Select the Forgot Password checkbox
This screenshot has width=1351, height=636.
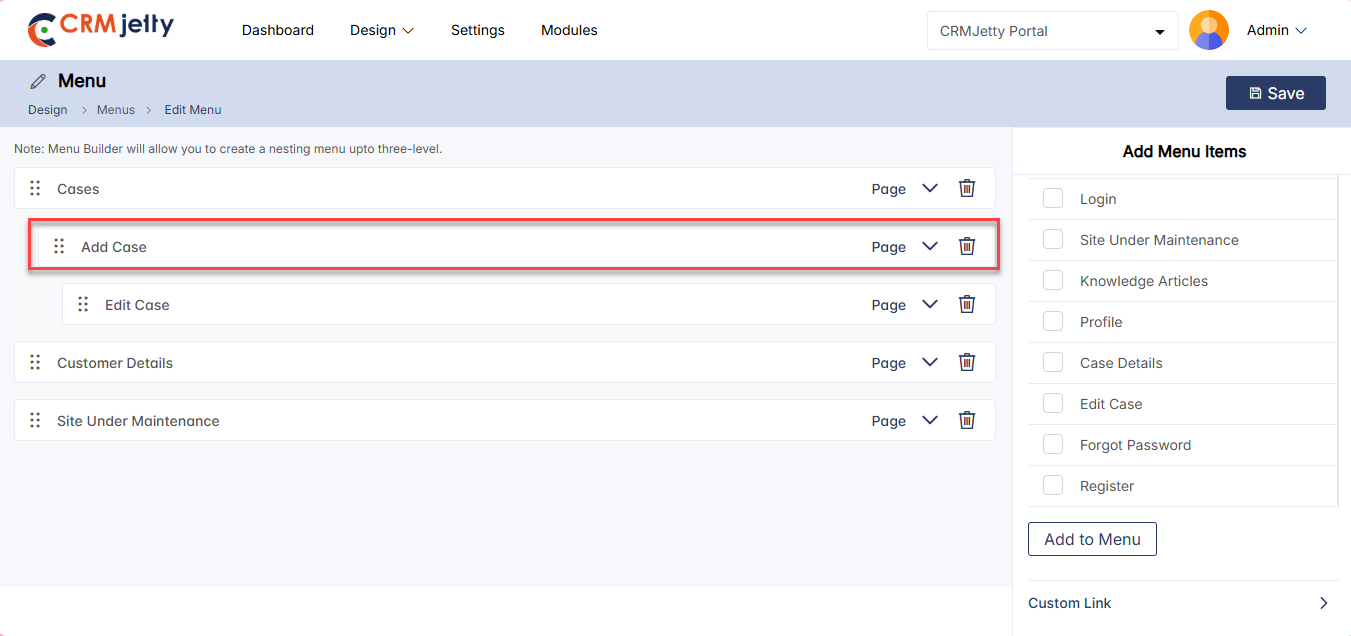[x=1053, y=444]
